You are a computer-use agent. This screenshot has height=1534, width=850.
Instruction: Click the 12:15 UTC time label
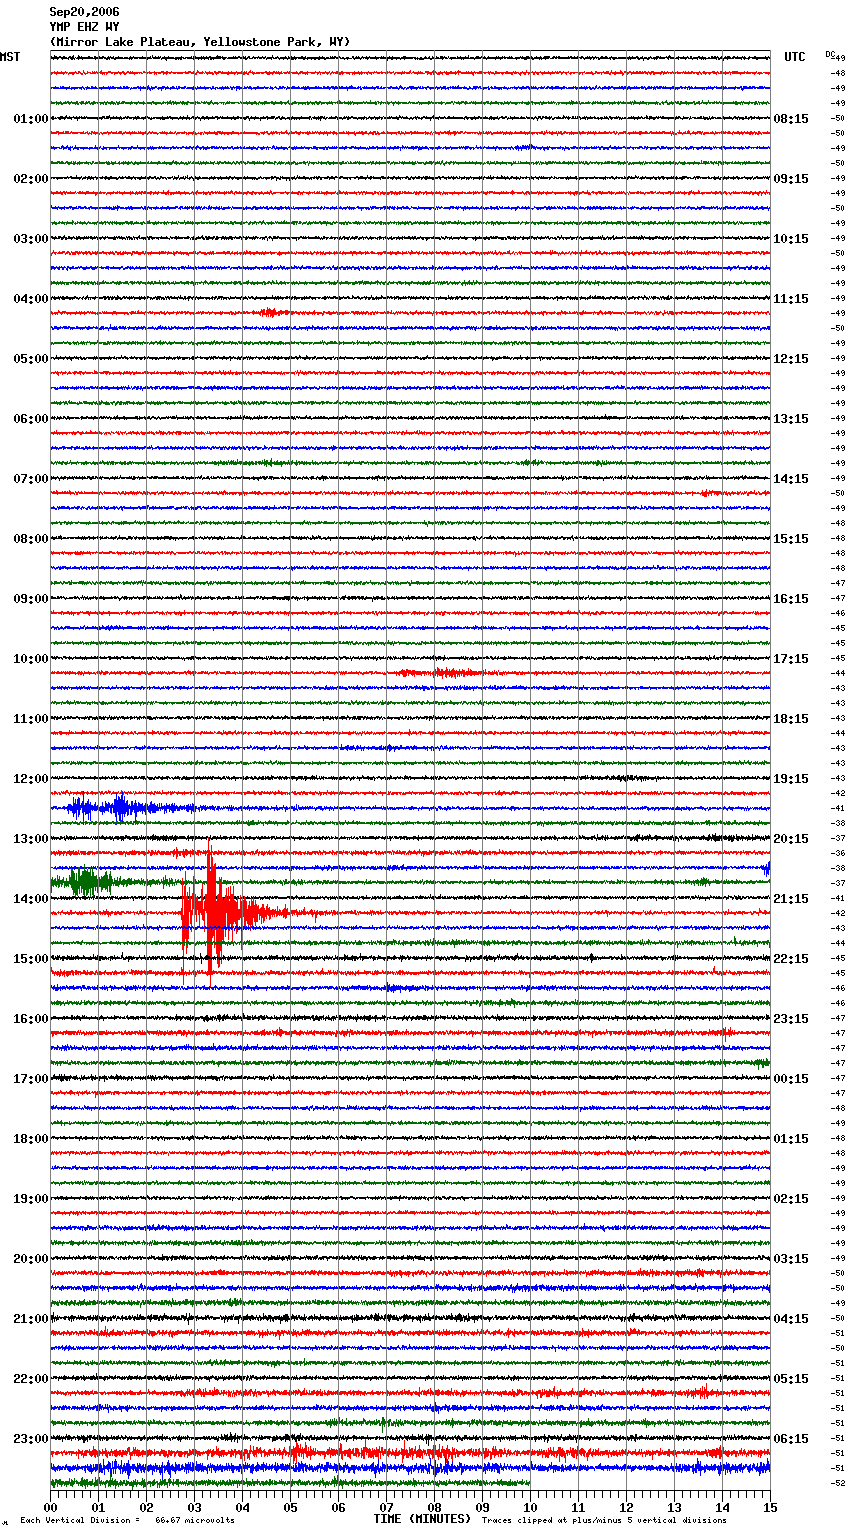pos(791,359)
